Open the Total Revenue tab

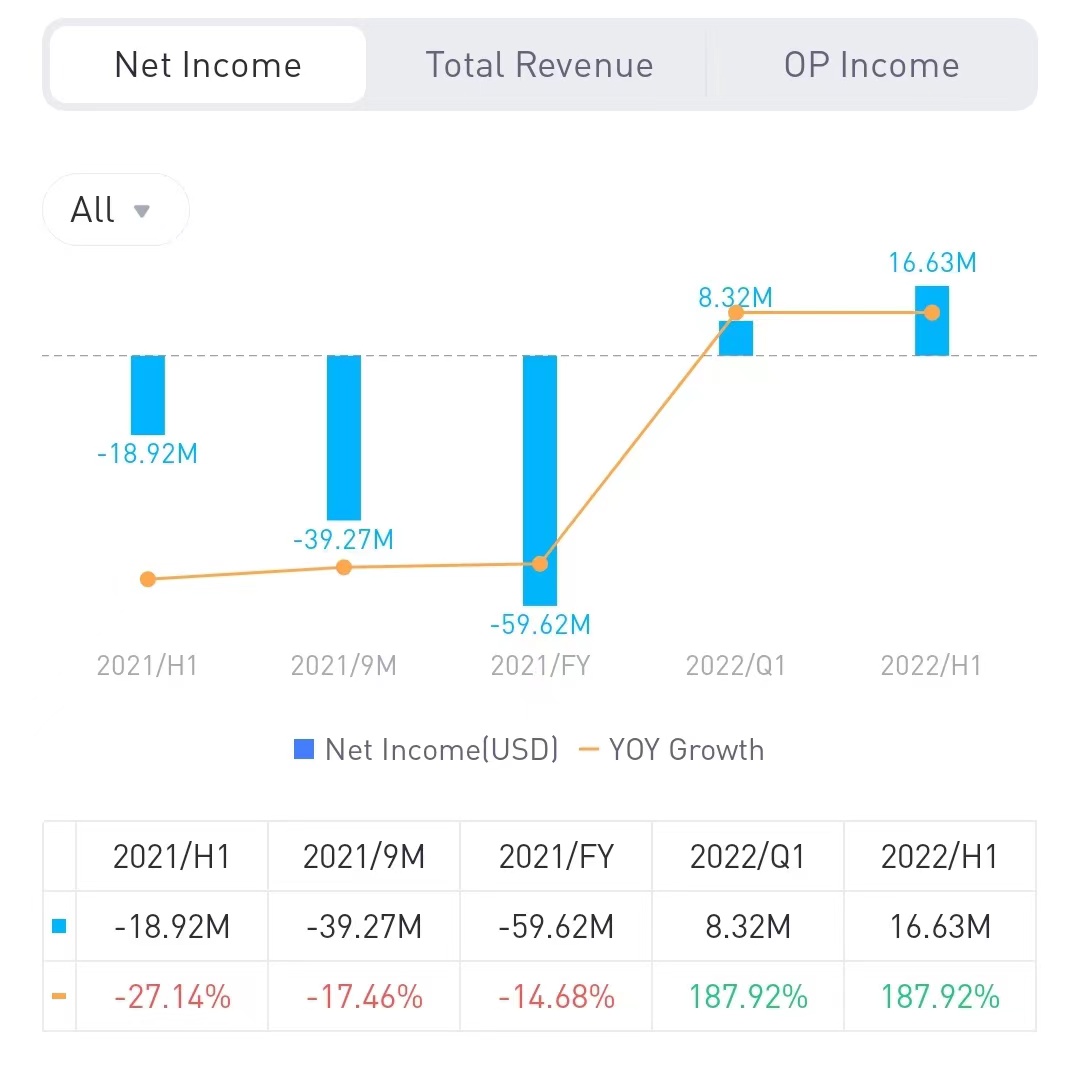coord(539,65)
